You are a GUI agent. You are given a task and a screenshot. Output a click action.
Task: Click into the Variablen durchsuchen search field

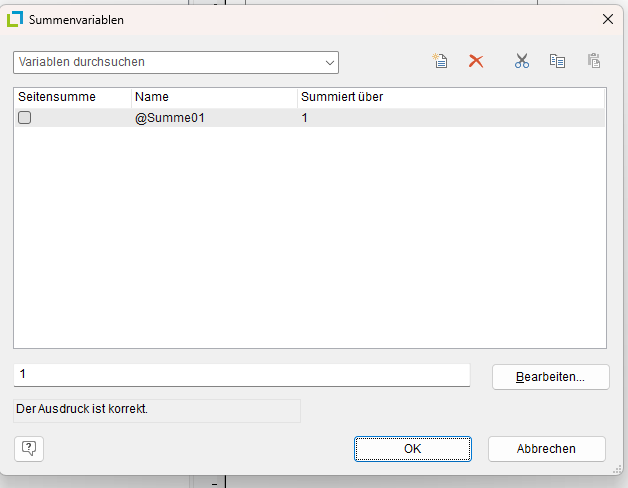pyautogui.click(x=165, y=62)
